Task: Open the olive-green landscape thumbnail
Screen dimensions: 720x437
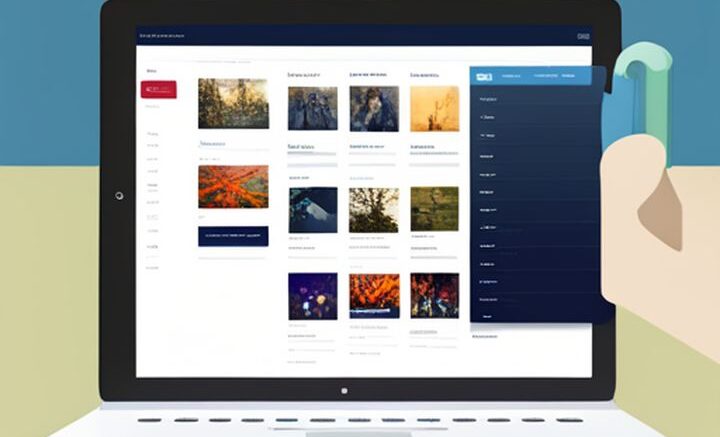Action: pyautogui.click(x=434, y=209)
